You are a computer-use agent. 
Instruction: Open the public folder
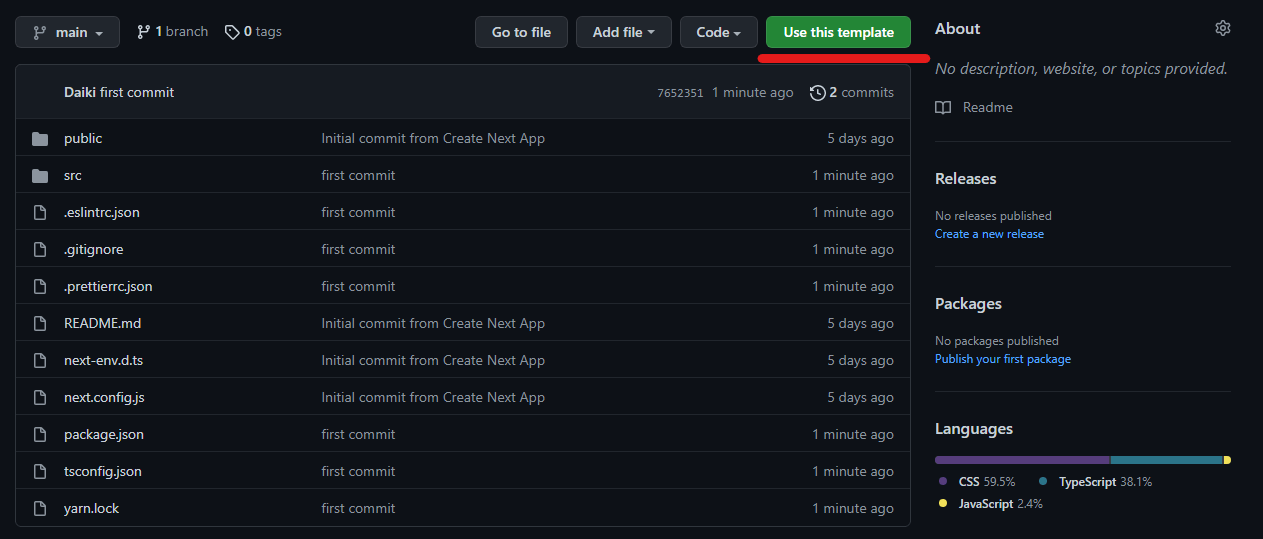pyautogui.click(x=83, y=138)
